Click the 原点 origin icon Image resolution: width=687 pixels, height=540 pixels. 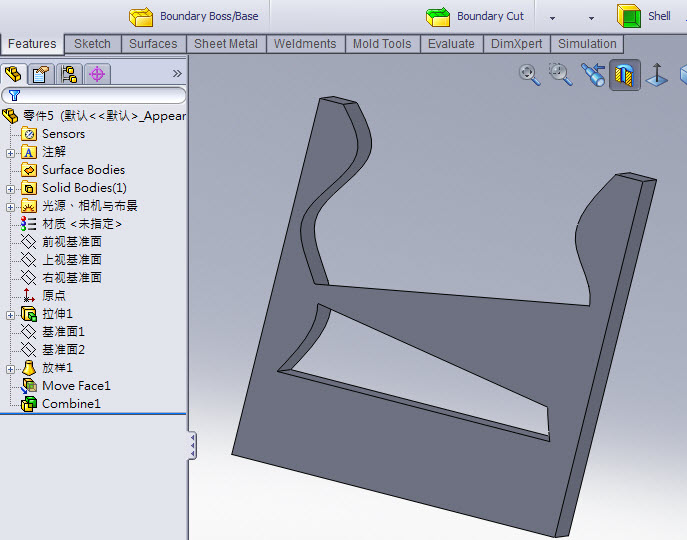click(x=29, y=296)
